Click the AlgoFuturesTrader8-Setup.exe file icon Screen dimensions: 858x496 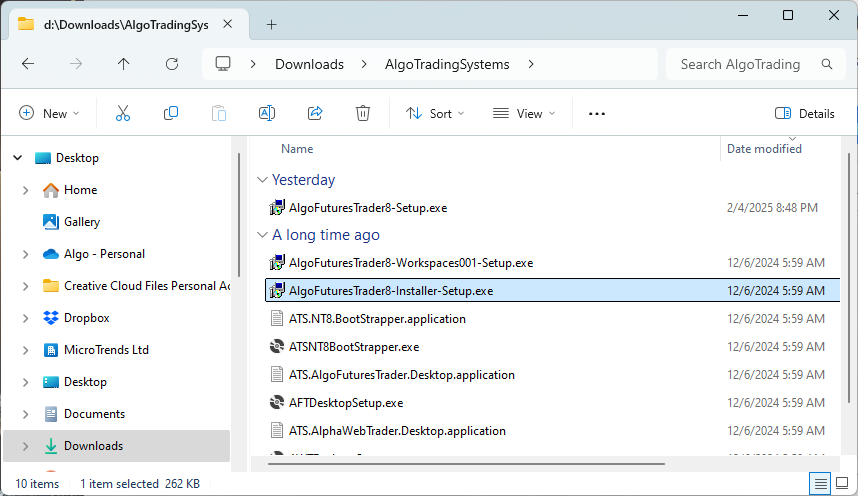click(277, 207)
